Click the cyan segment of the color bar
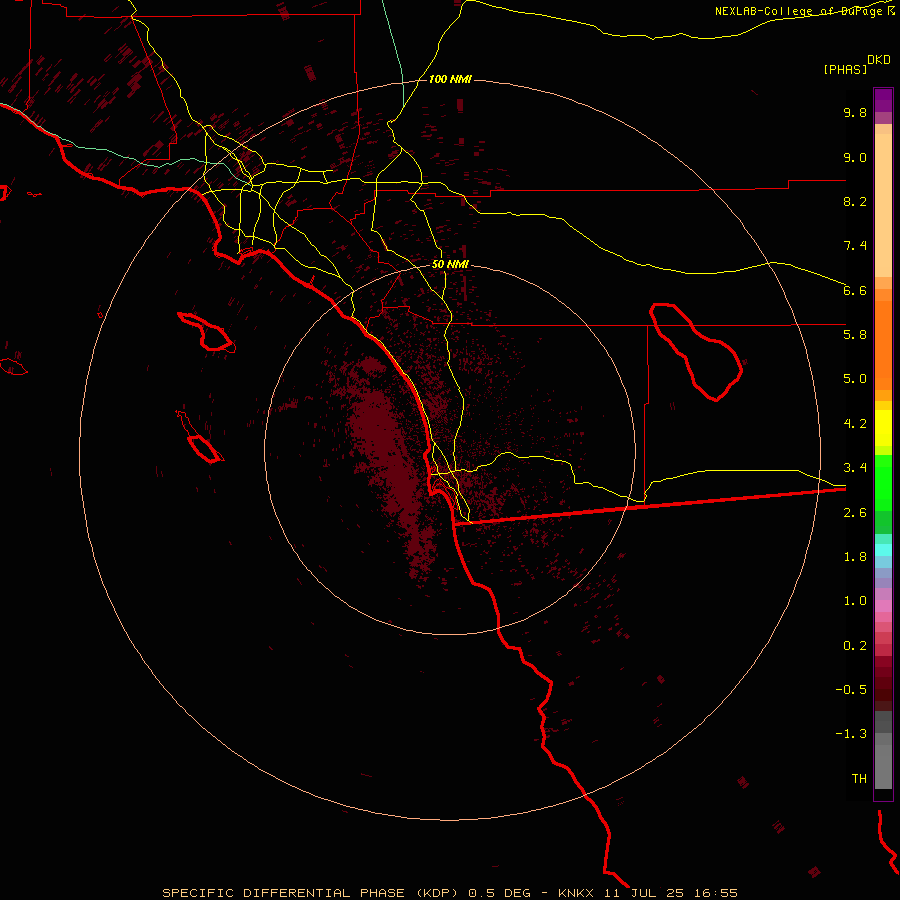Screen dimensions: 900x900 pos(883,550)
